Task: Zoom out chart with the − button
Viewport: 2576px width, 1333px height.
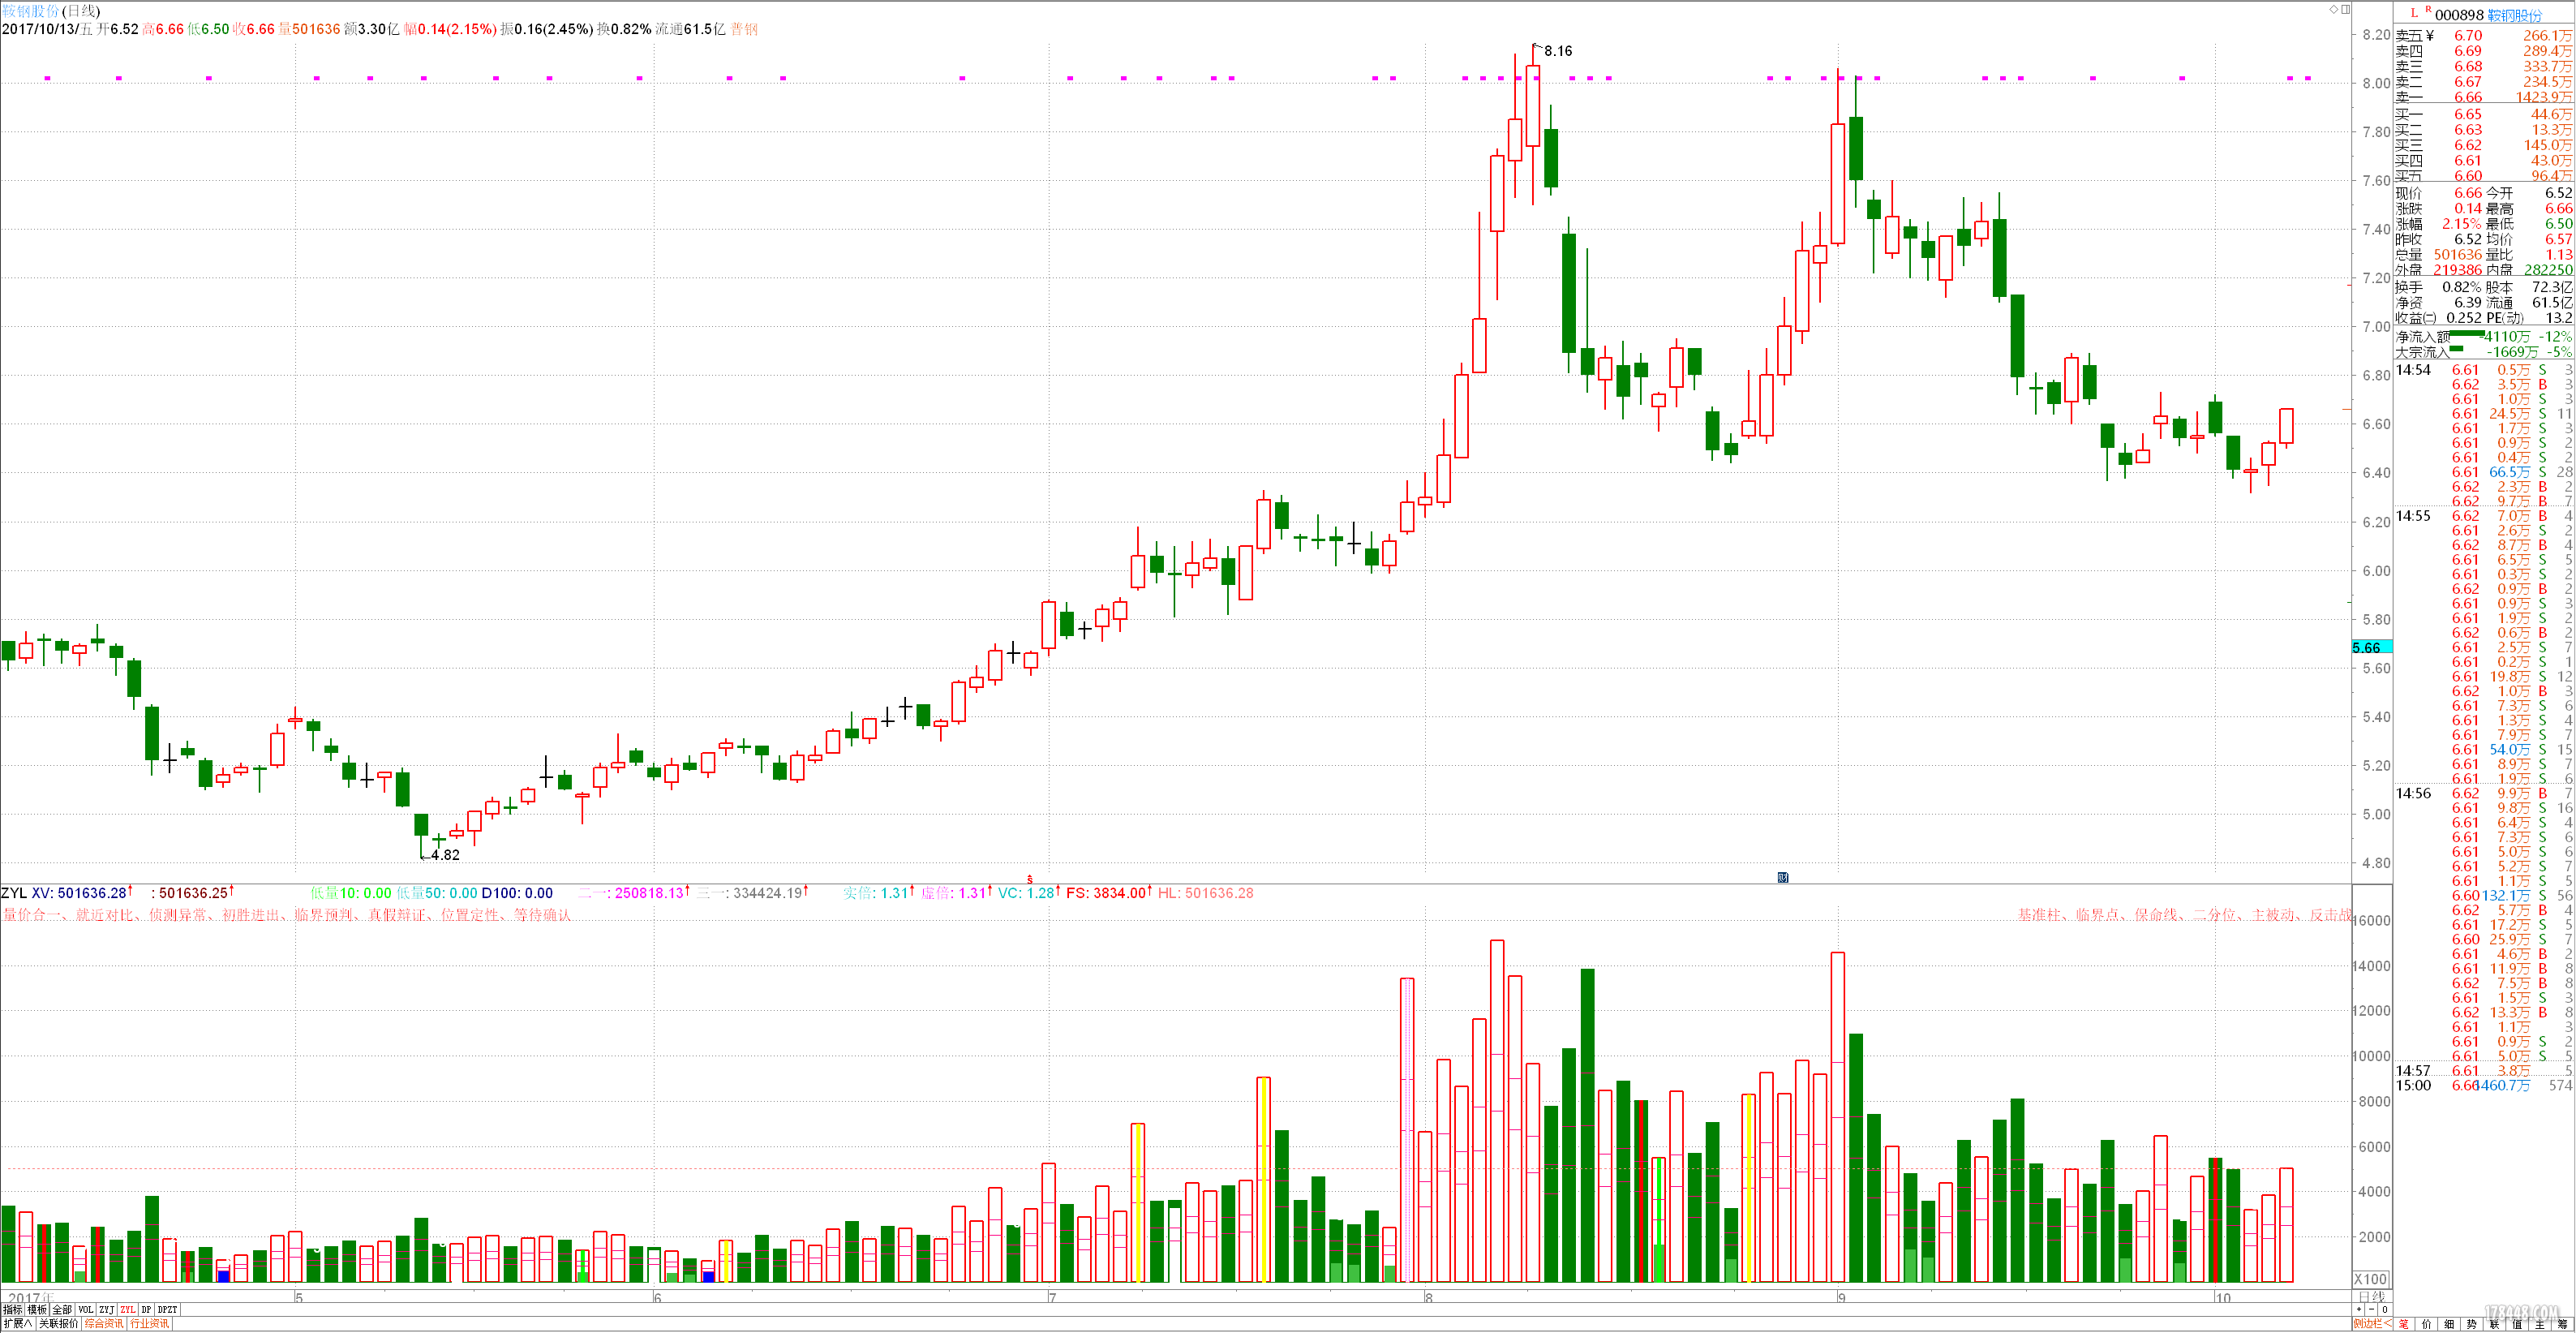Action: click(x=2371, y=1309)
